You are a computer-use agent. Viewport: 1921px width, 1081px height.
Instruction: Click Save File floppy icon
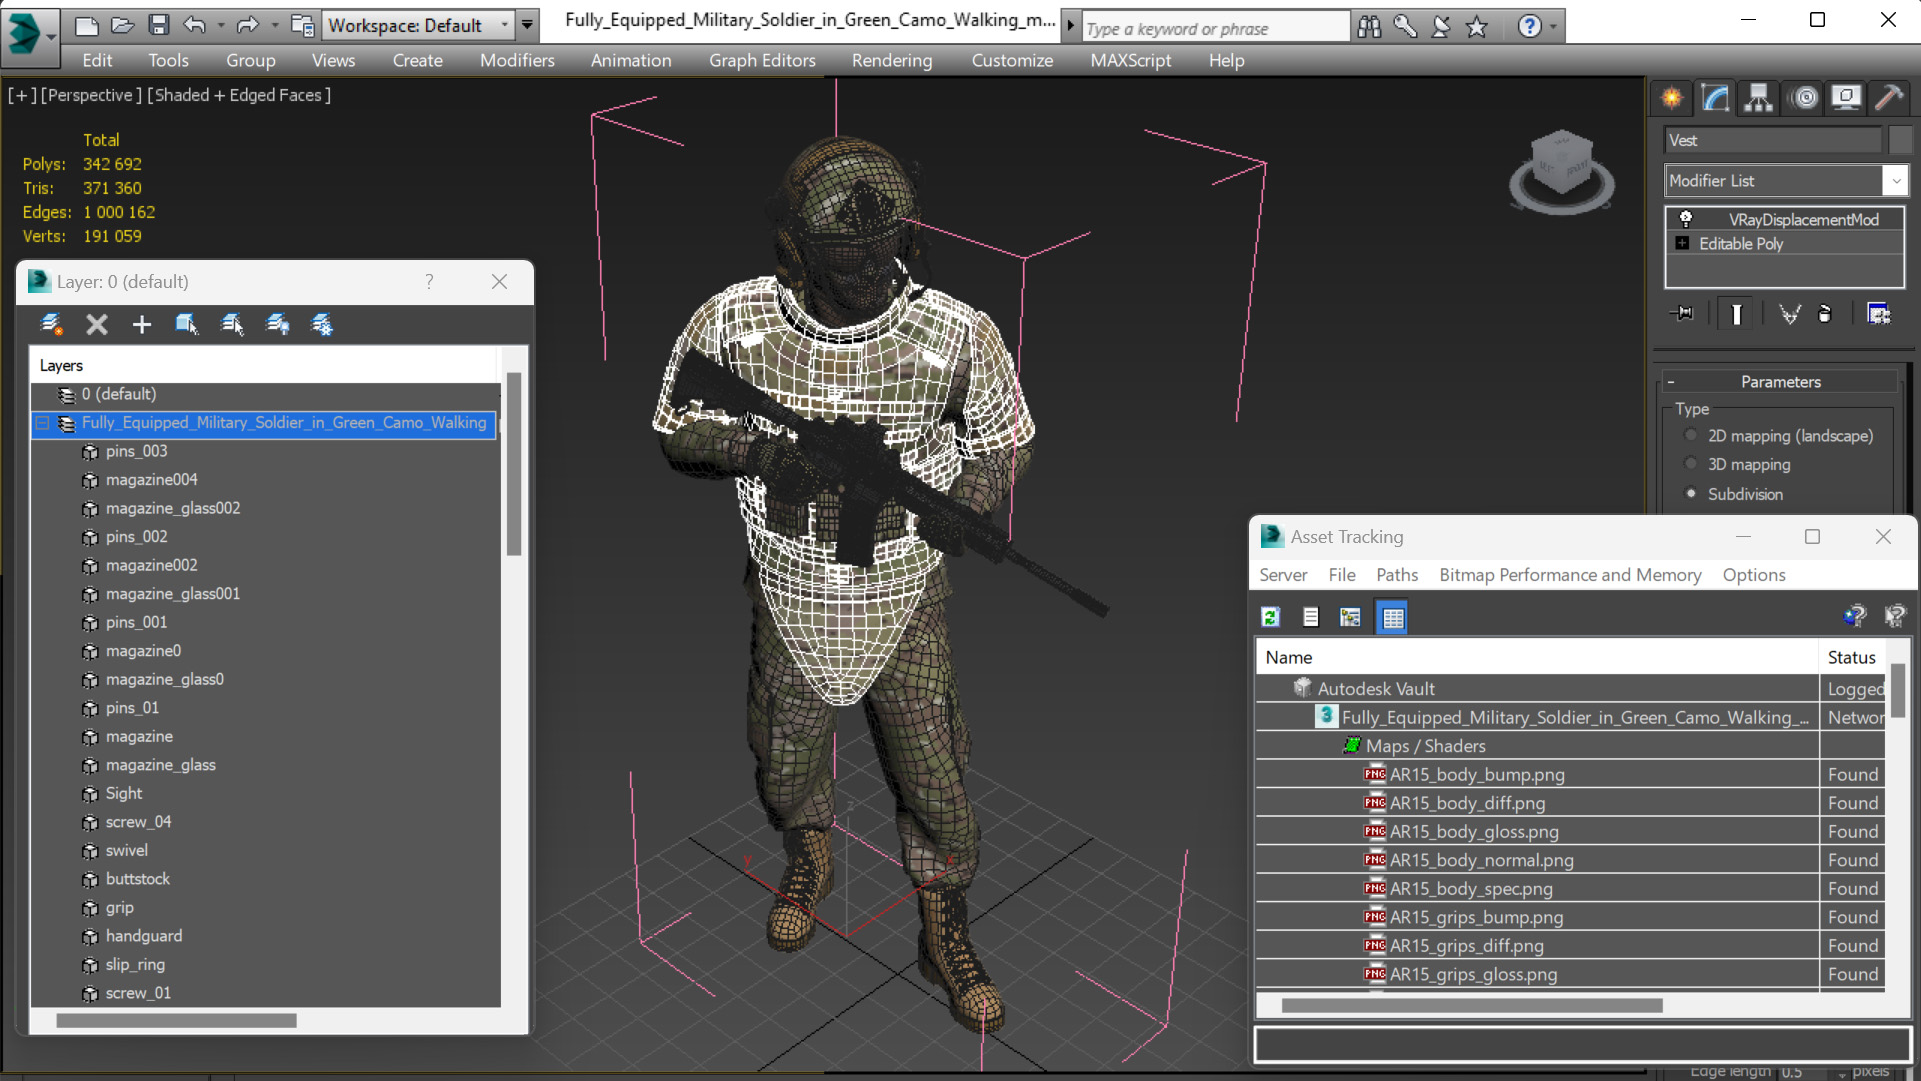click(158, 25)
